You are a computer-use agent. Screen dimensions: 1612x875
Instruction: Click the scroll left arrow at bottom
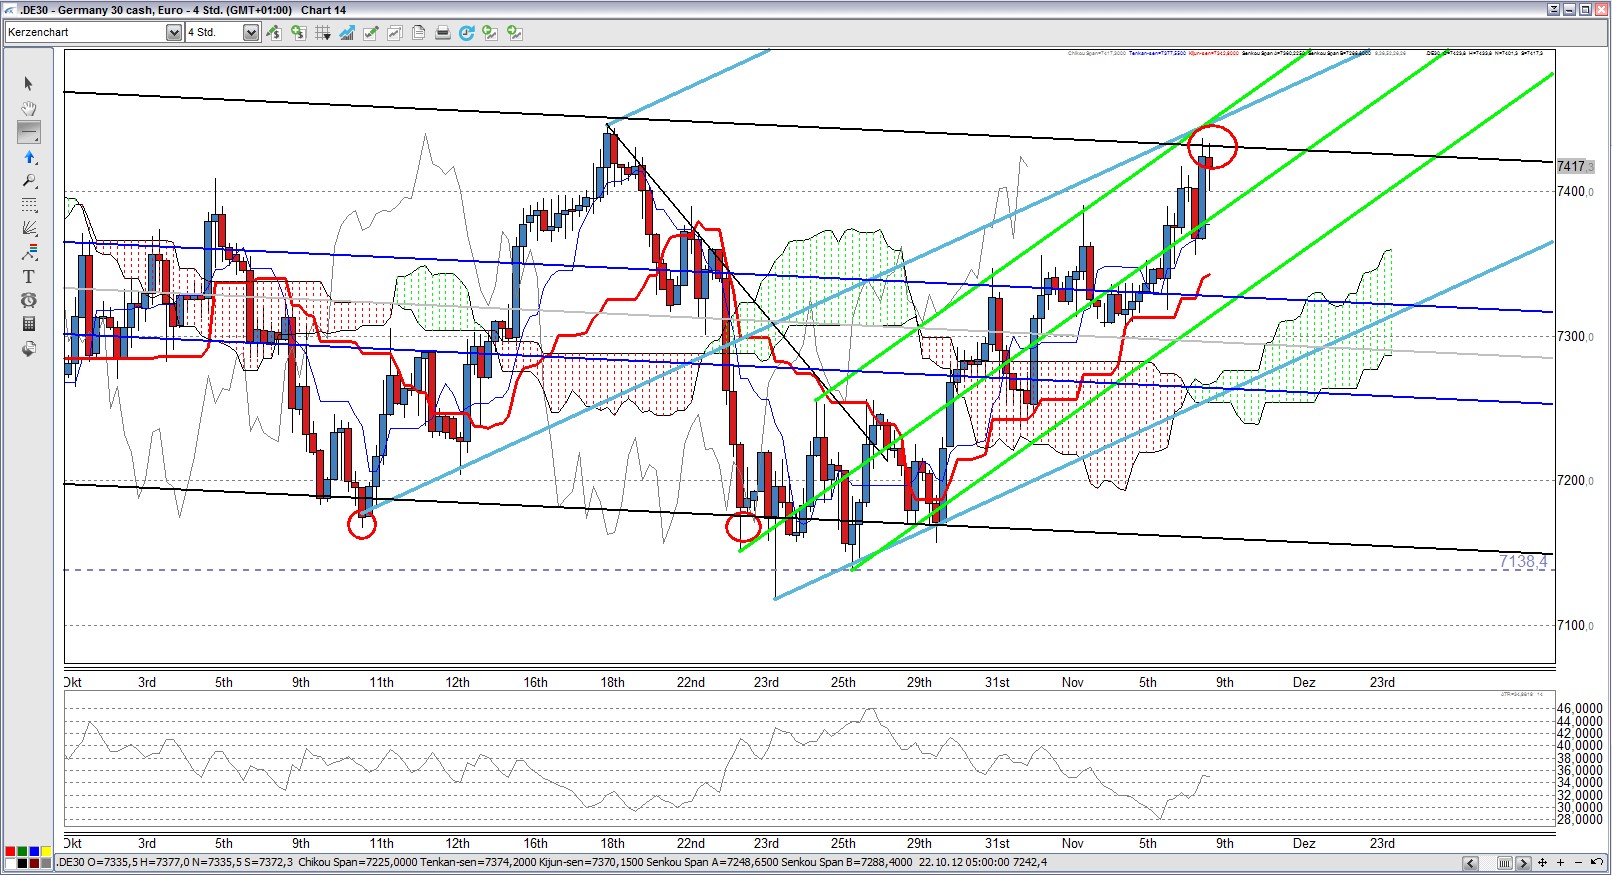click(1470, 863)
